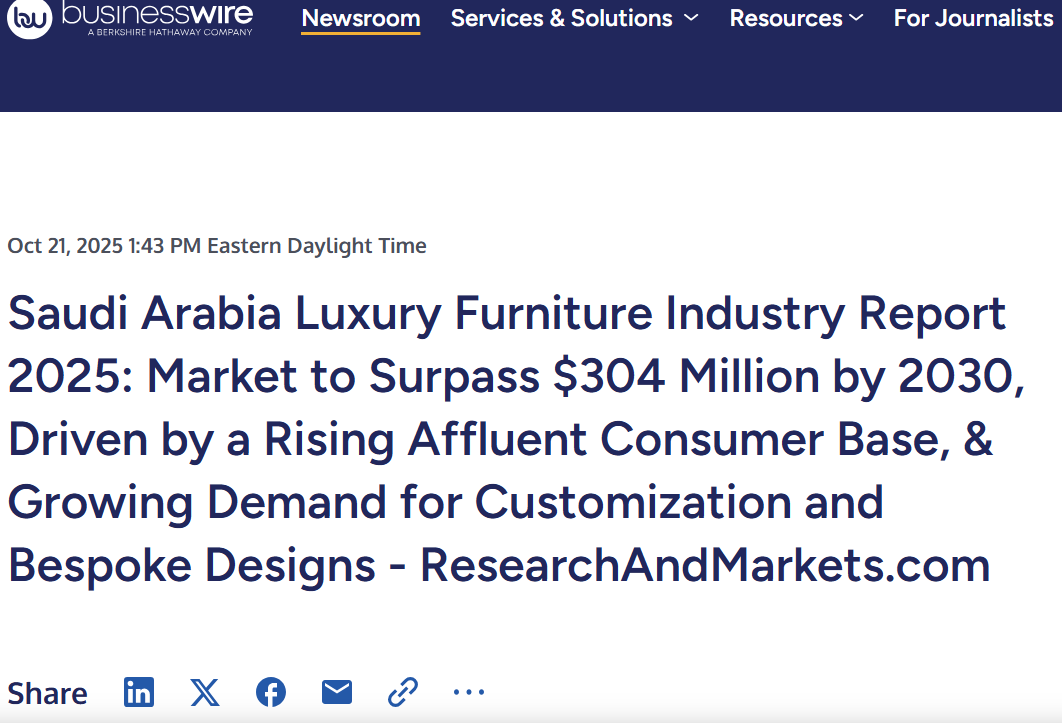
Task: Click the Oct 21, 2025 timestamp
Action: [217, 246]
